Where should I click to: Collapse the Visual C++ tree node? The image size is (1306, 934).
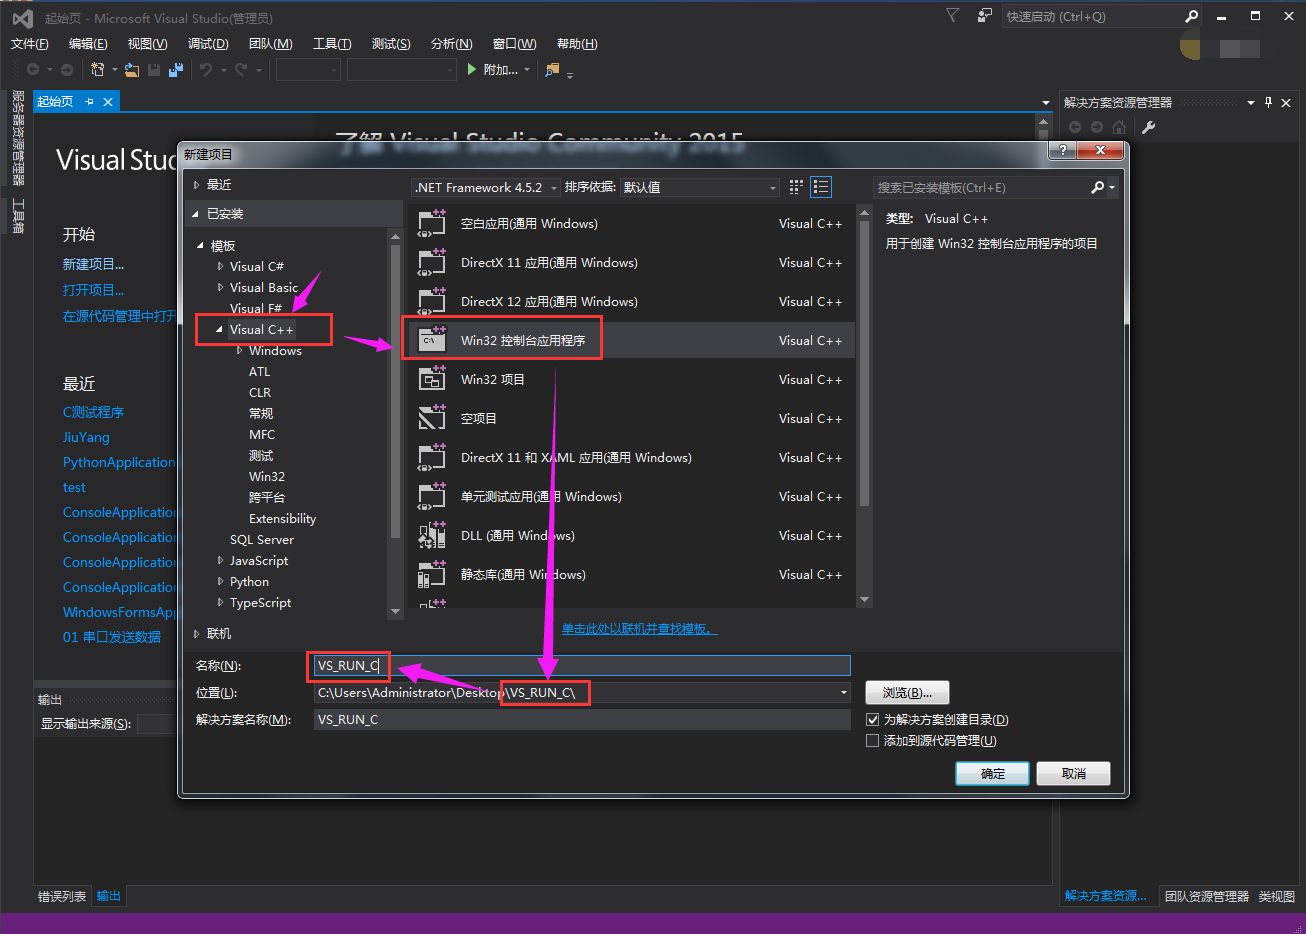(219, 329)
